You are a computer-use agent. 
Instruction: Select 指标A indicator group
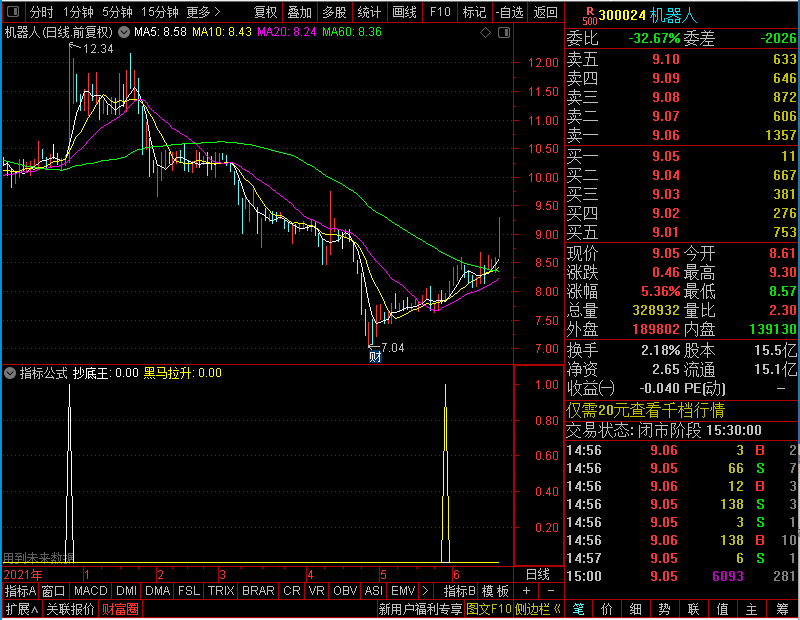[20, 591]
